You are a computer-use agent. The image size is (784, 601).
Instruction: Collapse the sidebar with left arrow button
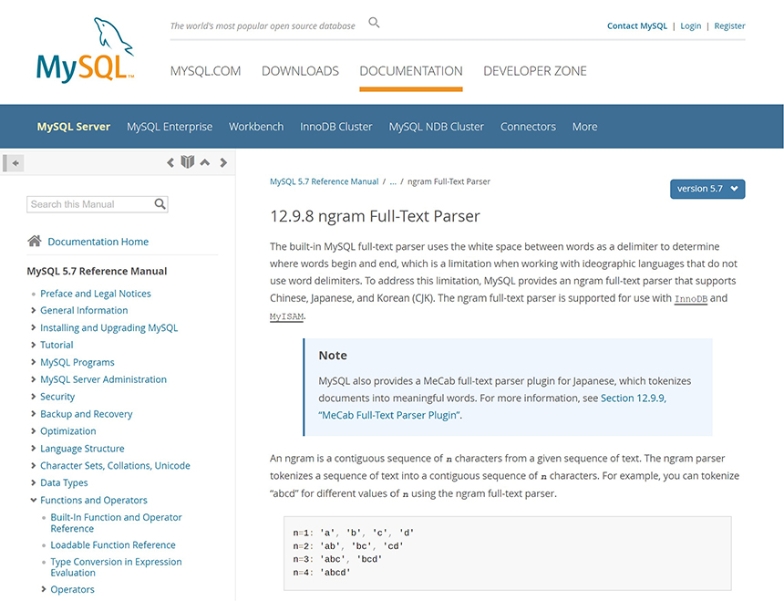point(15,162)
